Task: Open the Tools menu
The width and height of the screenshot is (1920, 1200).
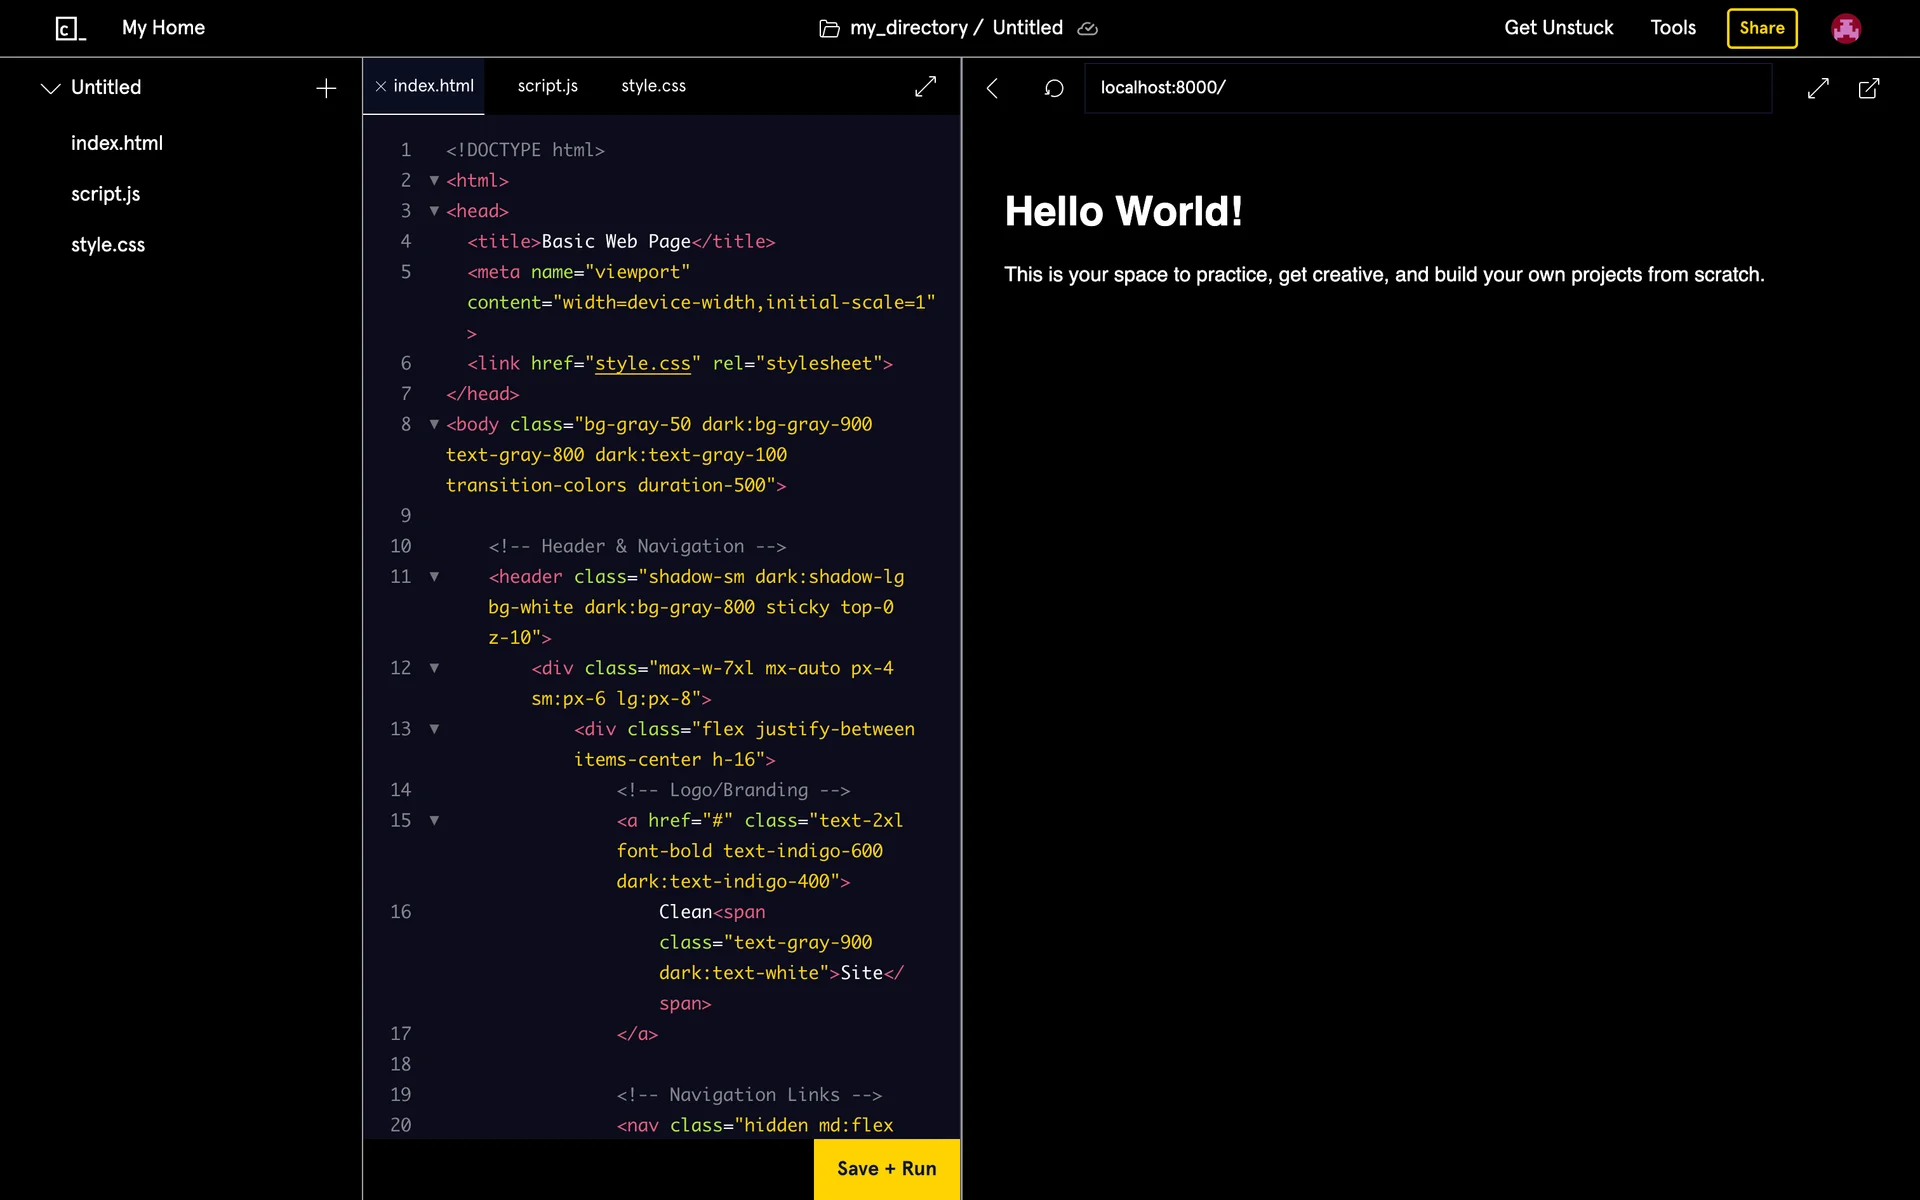Action: (1673, 28)
